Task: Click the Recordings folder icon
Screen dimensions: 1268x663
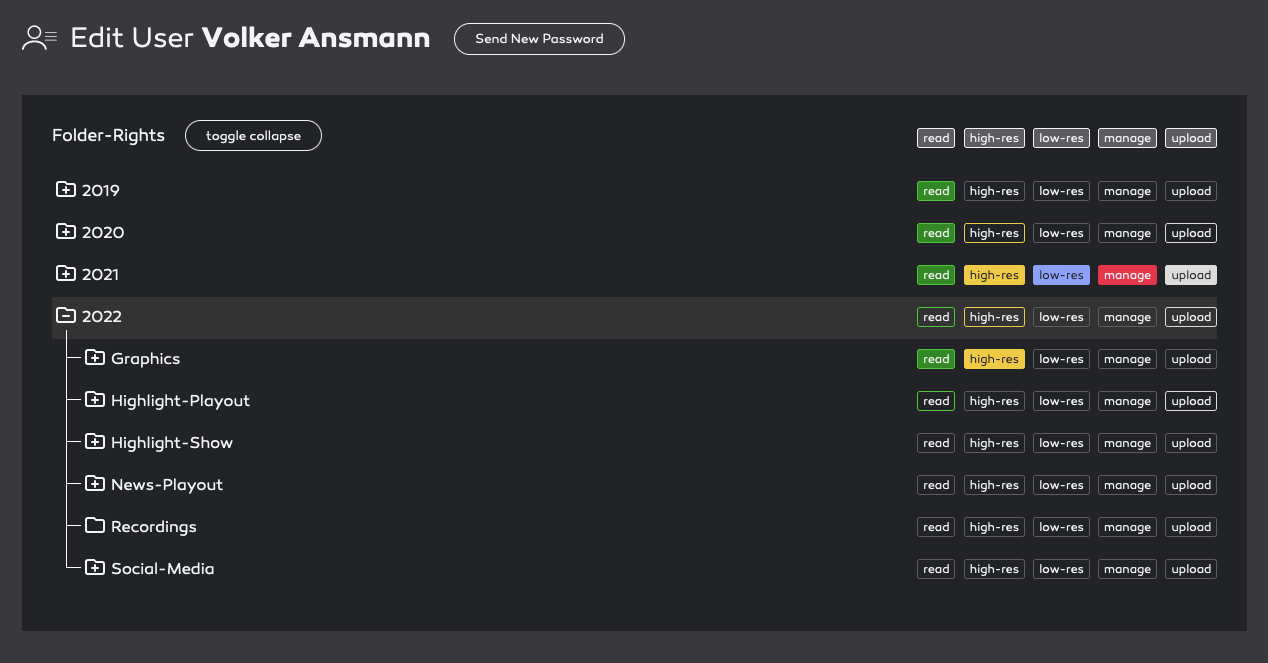Action: [x=95, y=525]
